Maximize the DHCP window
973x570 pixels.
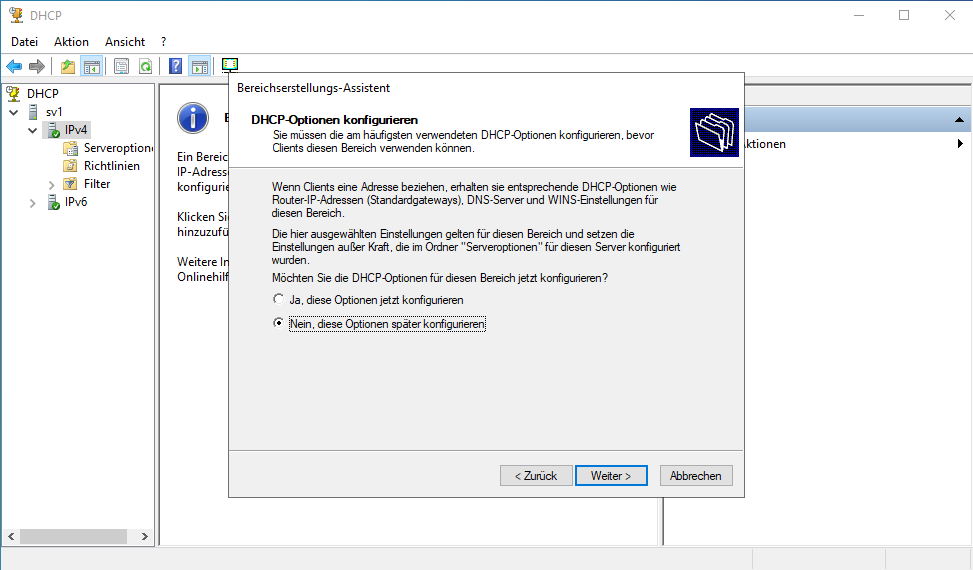[904, 15]
